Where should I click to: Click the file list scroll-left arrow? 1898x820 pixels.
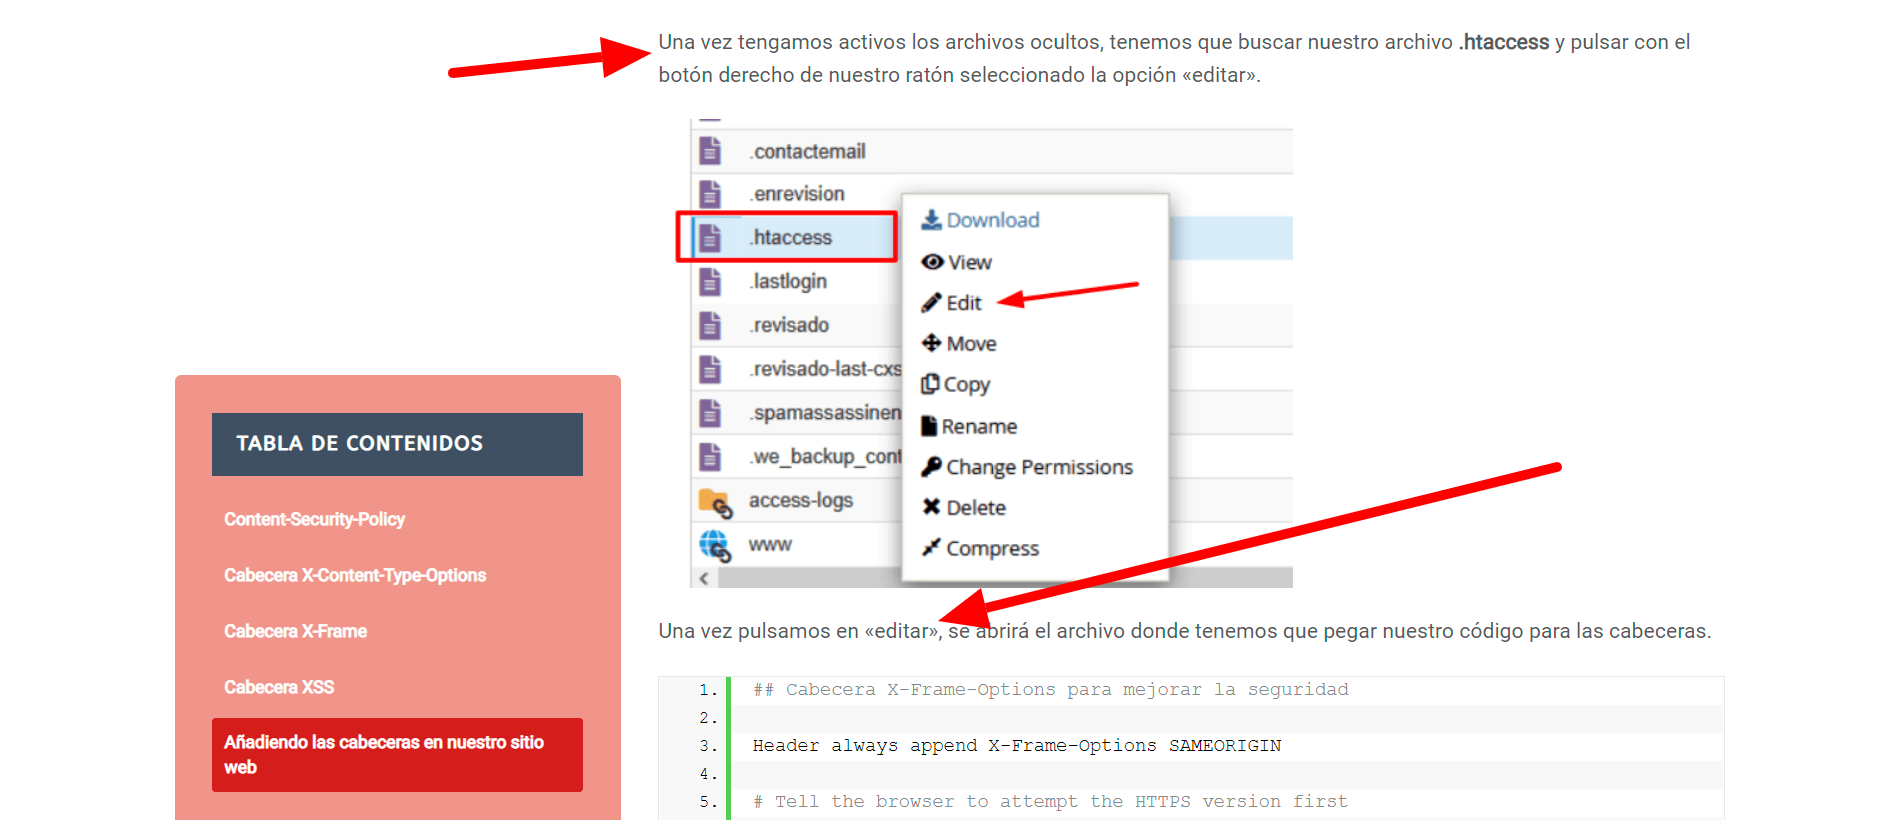(704, 578)
